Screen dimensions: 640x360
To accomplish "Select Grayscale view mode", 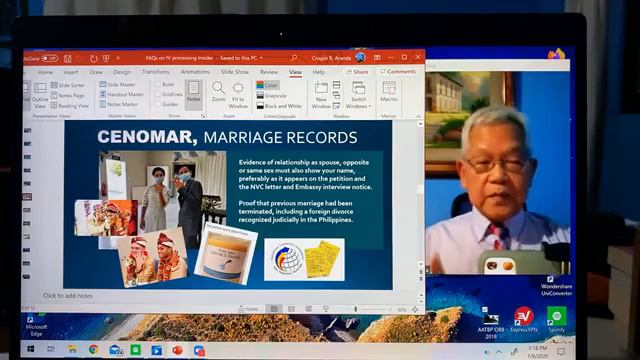I will (271, 96).
